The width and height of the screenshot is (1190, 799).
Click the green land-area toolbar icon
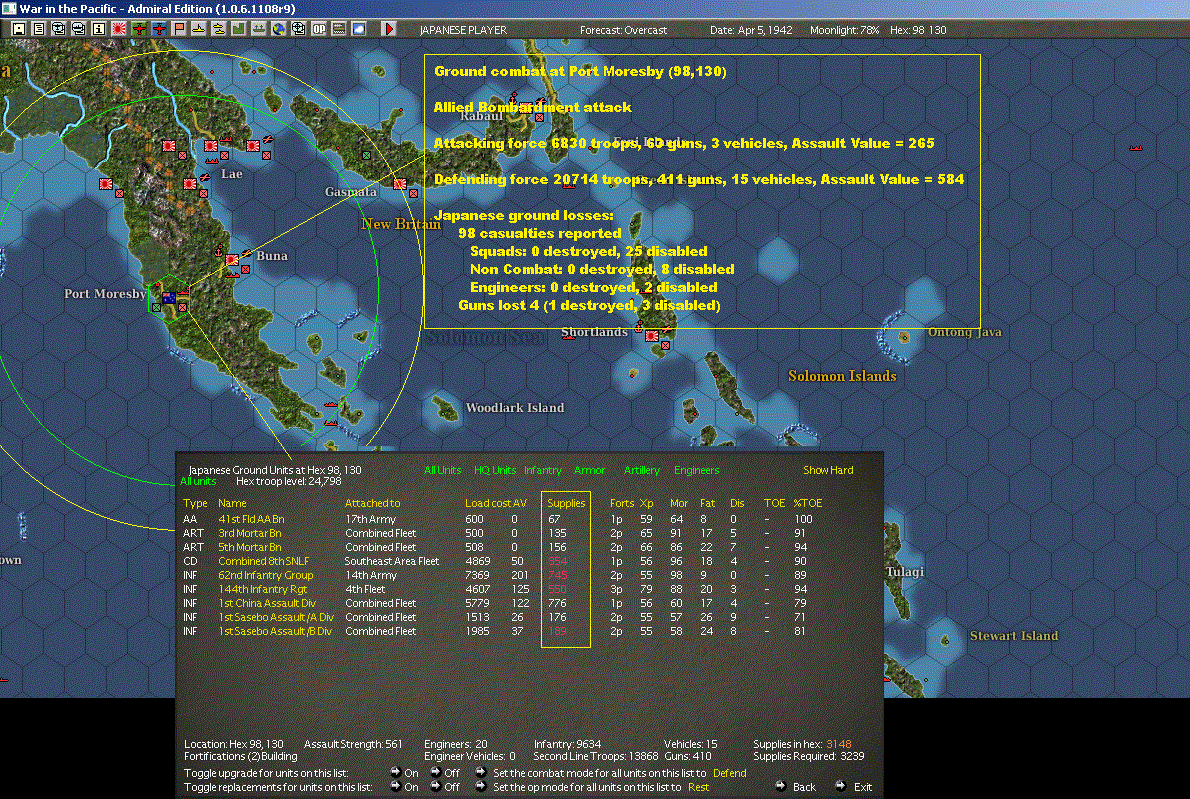click(238, 29)
